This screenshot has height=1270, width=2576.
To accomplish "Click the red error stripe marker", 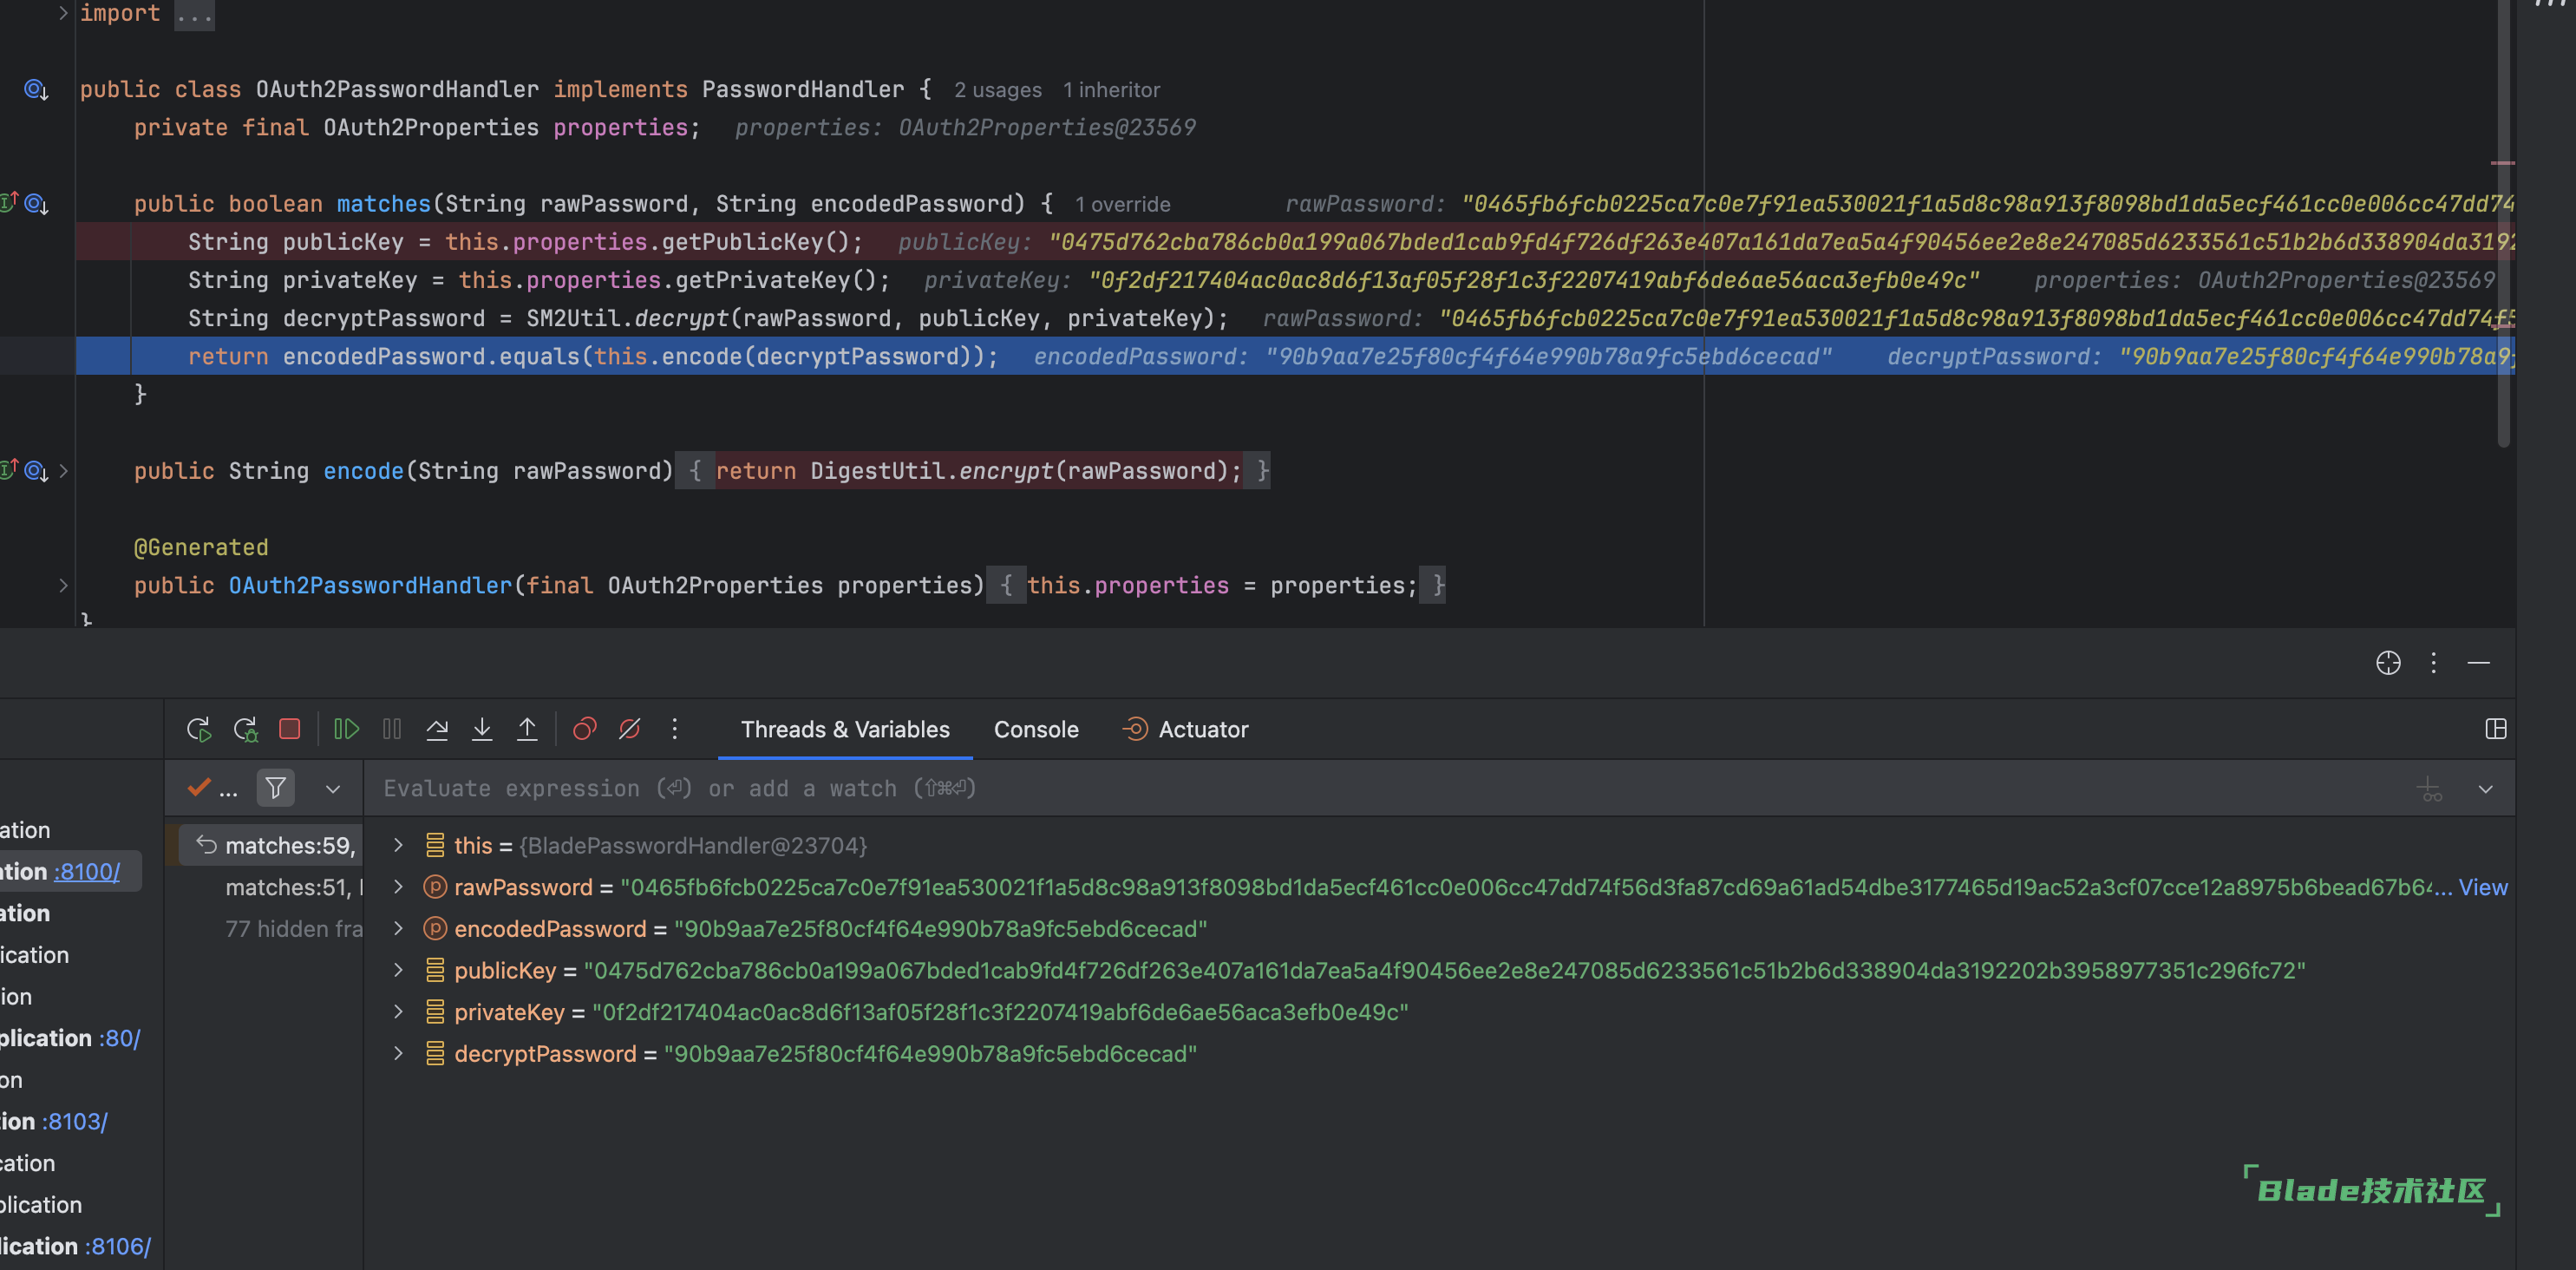I will 2503,162.
